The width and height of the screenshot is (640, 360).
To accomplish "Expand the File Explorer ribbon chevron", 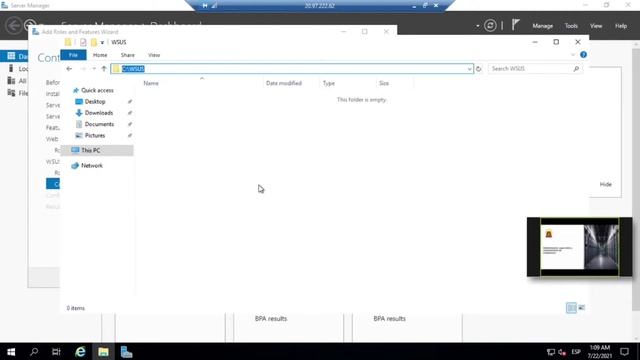I will click(x=573, y=55).
